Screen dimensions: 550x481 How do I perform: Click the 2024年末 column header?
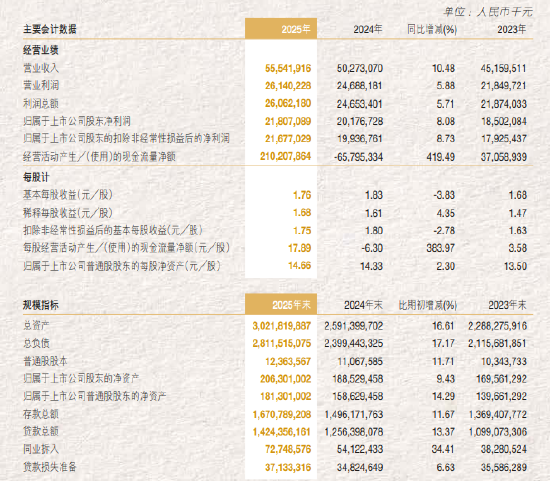(363, 305)
